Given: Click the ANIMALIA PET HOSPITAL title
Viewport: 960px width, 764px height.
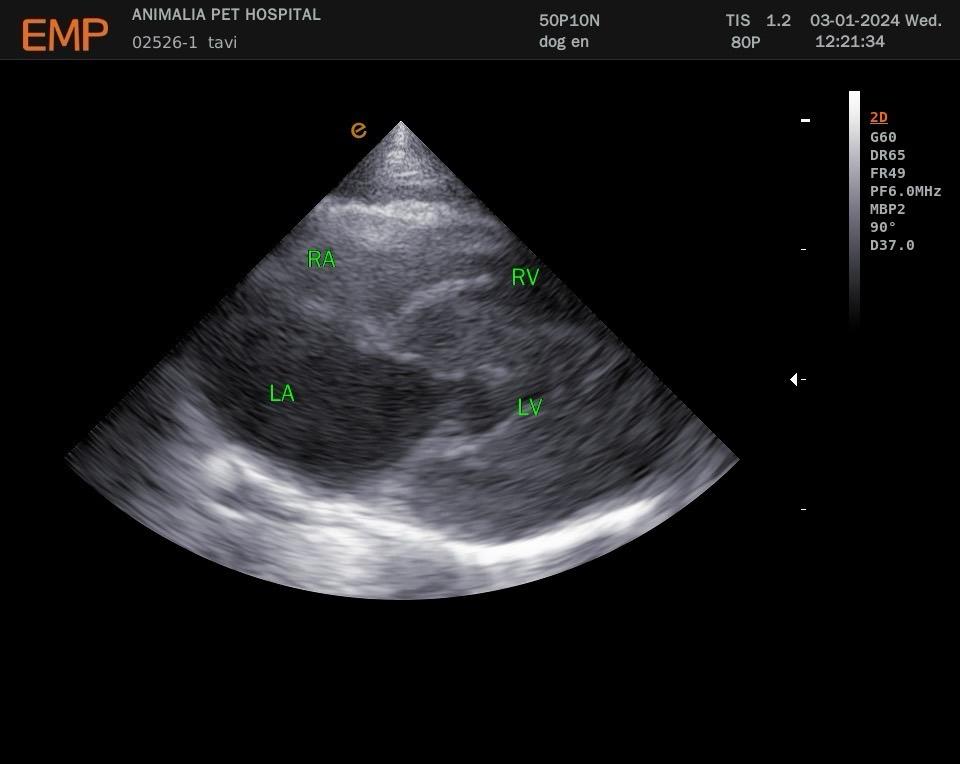Looking at the screenshot, I should (226, 15).
